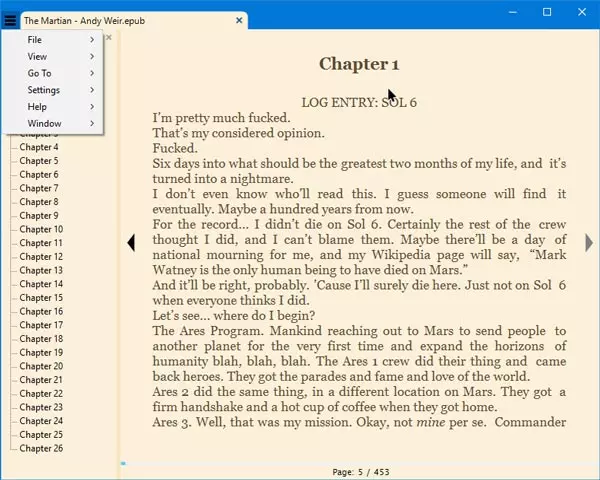Screen dimensions: 600x480
Task: Jump to Chapter 18 in contents
Action: [41, 339]
